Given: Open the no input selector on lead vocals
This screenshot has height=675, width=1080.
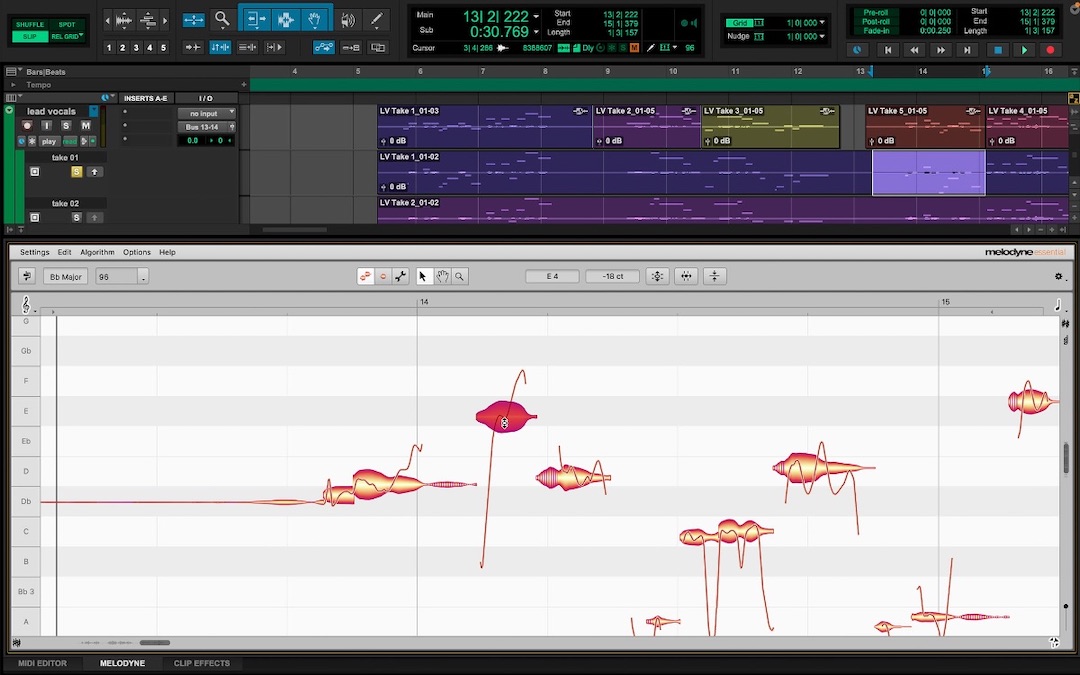Looking at the screenshot, I should click(x=207, y=113).
